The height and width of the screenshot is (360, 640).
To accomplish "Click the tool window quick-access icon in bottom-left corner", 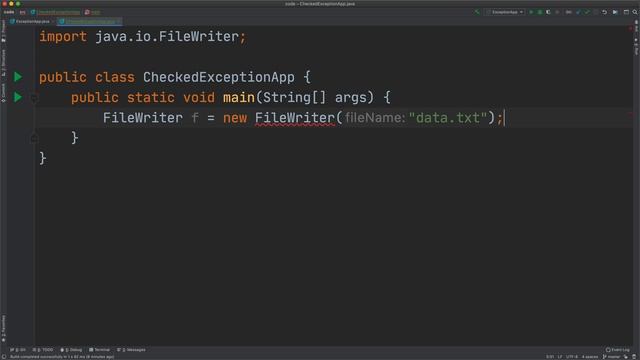I will 4,357.
